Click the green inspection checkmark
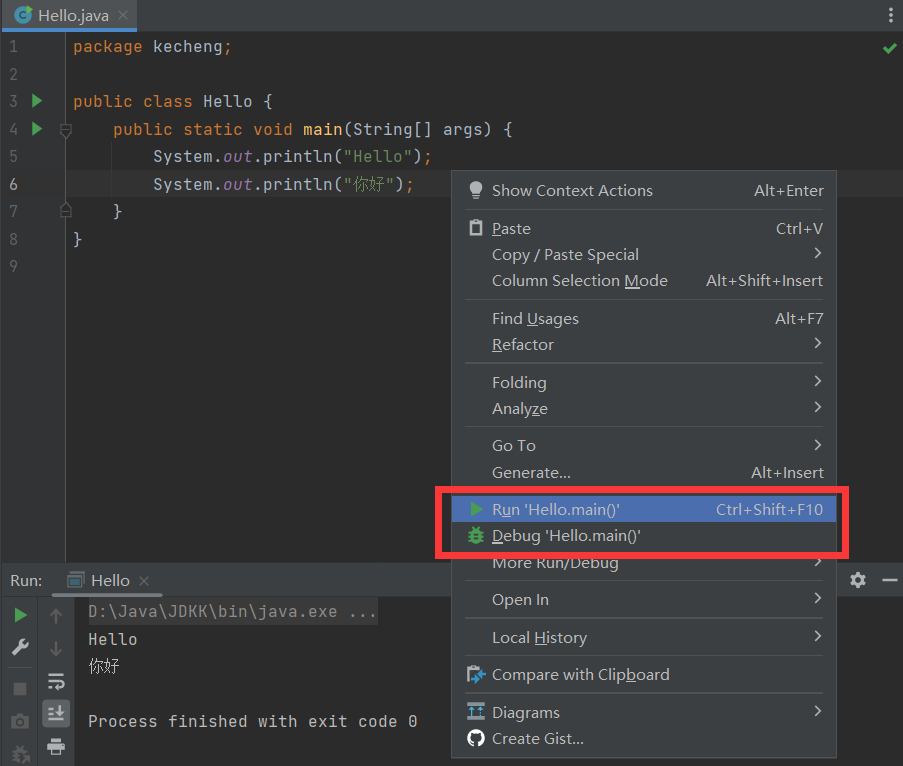 pyautogui.click(x=889, y=48)
